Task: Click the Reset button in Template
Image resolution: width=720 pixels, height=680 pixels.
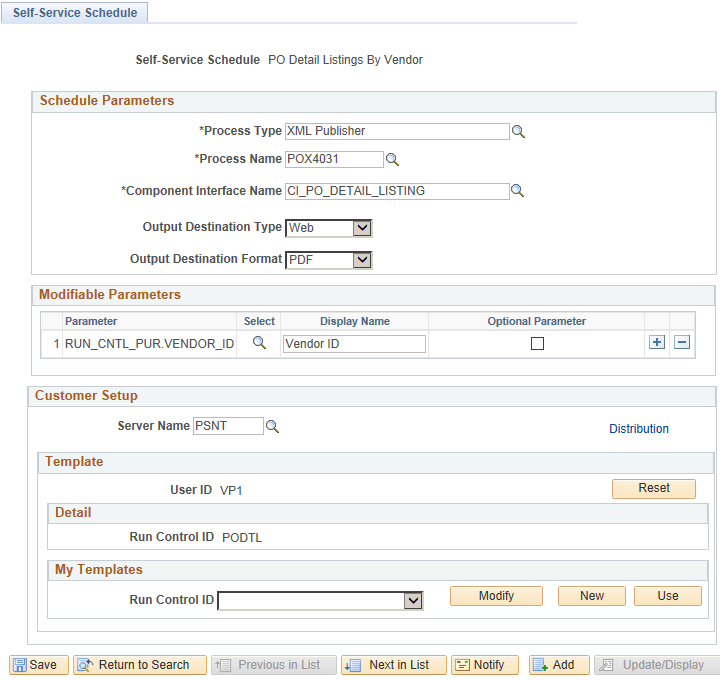Action: click(654, 488)
